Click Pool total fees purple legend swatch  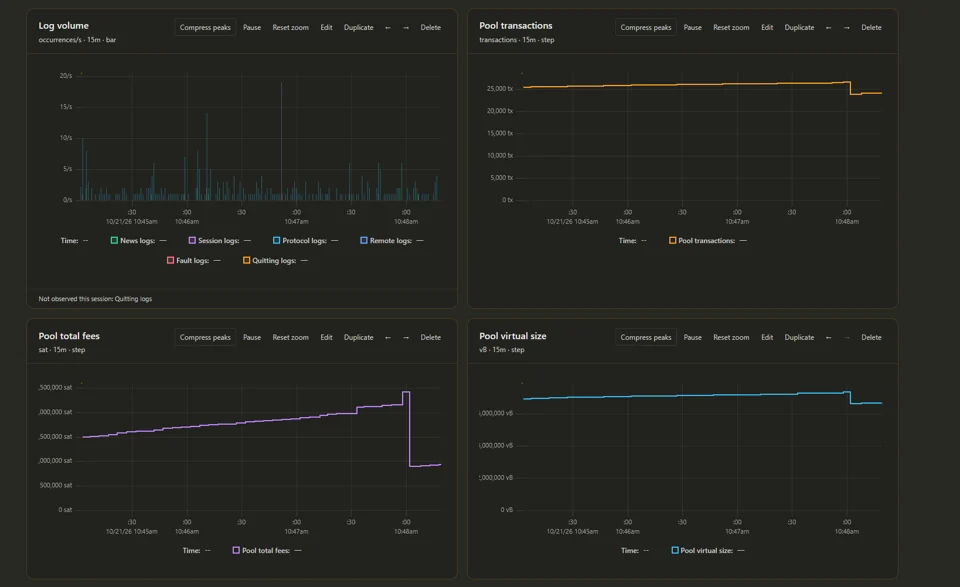point(236,550)
